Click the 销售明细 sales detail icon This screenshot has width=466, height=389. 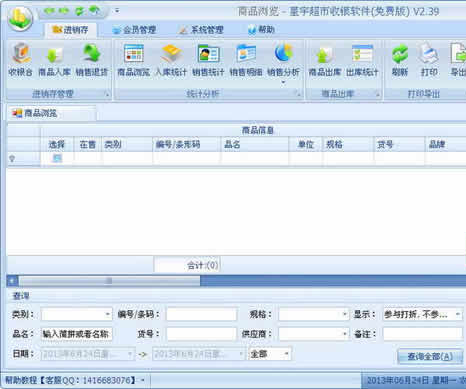(x=246, y=60)
